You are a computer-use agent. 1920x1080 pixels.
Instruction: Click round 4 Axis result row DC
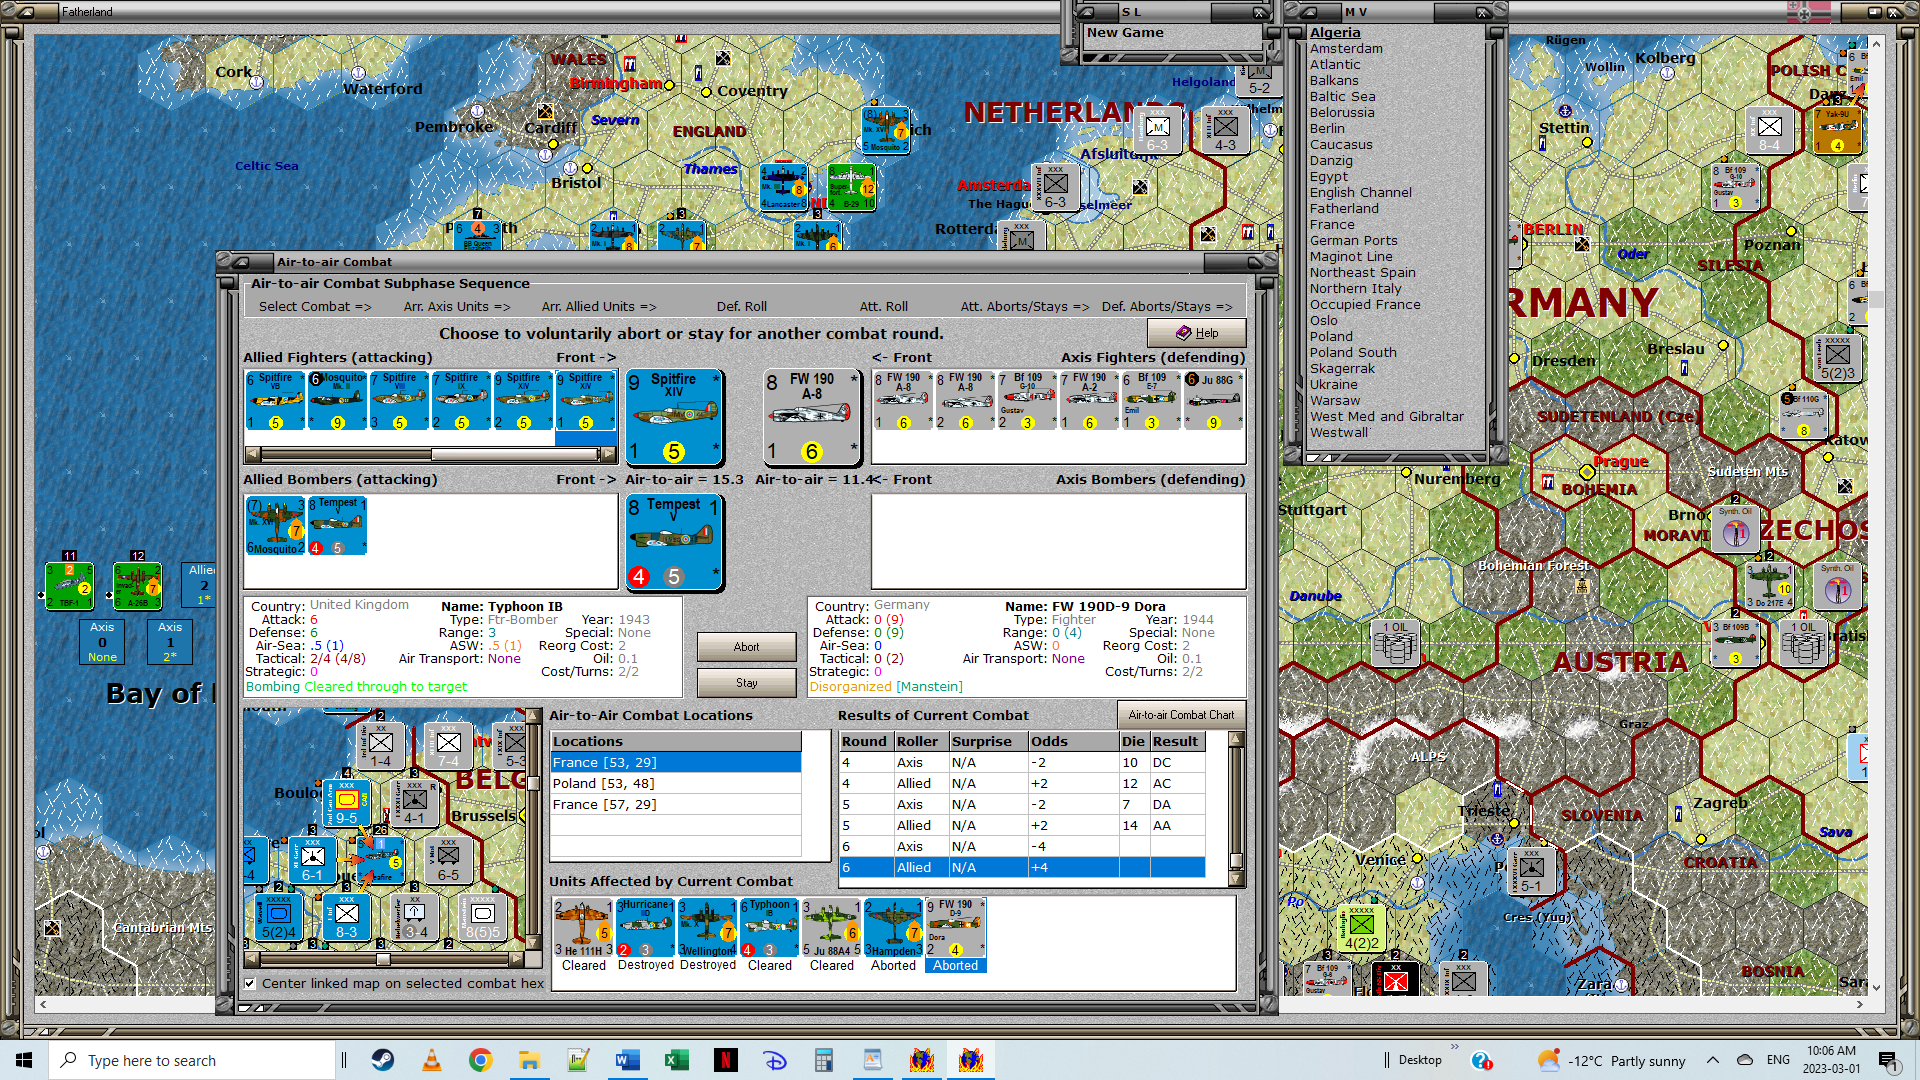(1022, 762)
